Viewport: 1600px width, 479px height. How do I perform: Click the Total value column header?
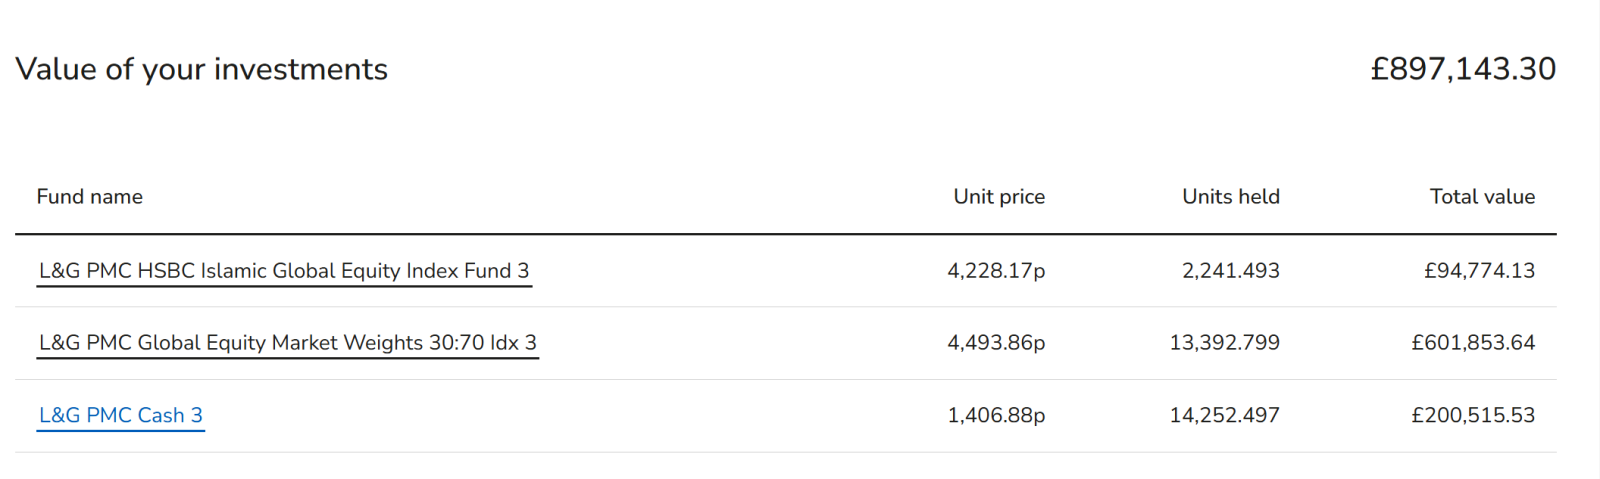1481,197
